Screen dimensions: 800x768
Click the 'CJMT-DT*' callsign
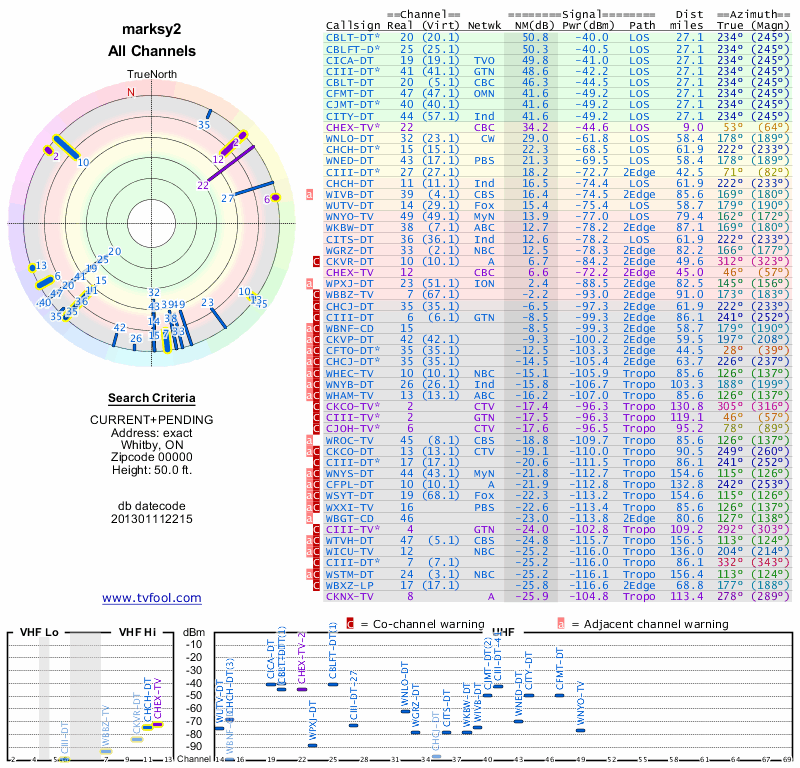(x=353, y=105)
